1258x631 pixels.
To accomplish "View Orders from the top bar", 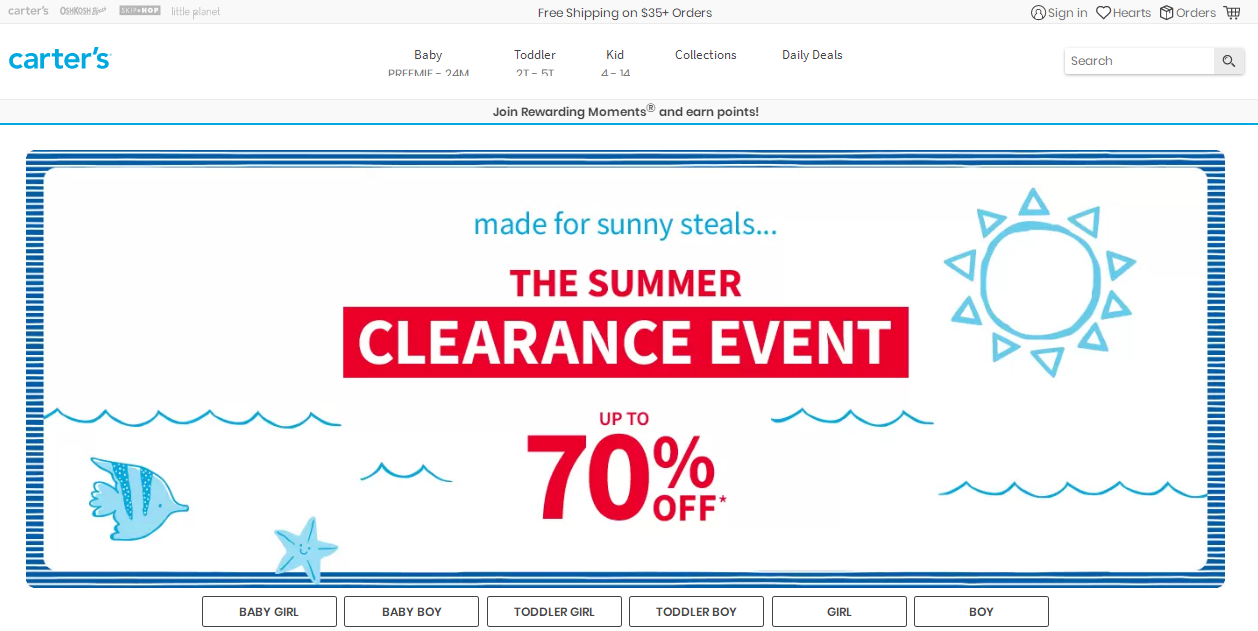I will pyautogui.click(x=1187, y=13).
